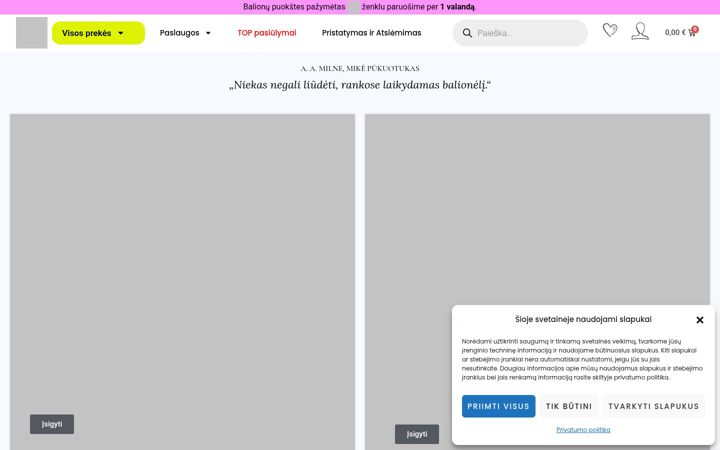Viewport: 720px width, 450px height.
Task: Expand the Paslaugos menu arrow
Action: (208, 33)
